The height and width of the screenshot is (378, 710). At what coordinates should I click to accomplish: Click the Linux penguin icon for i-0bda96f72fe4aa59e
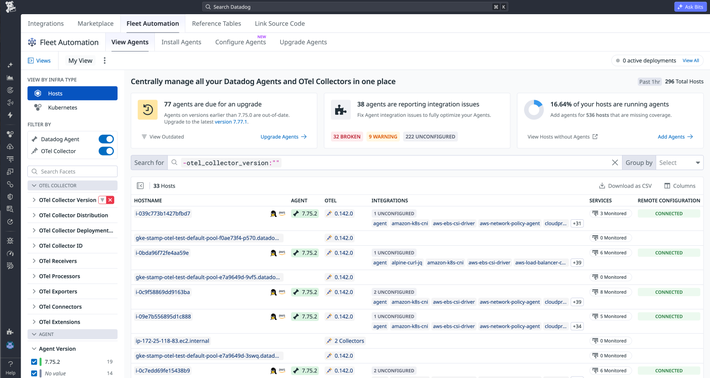[273, 253]
